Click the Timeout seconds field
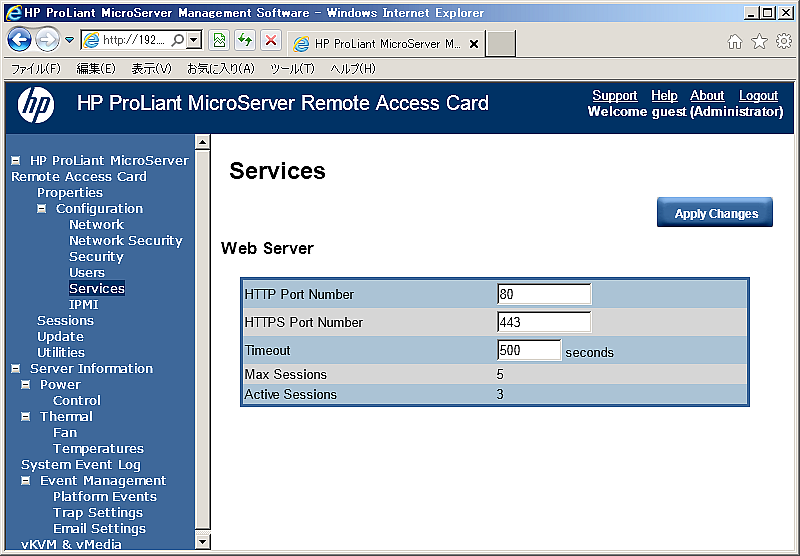 (x=529, y=350)
